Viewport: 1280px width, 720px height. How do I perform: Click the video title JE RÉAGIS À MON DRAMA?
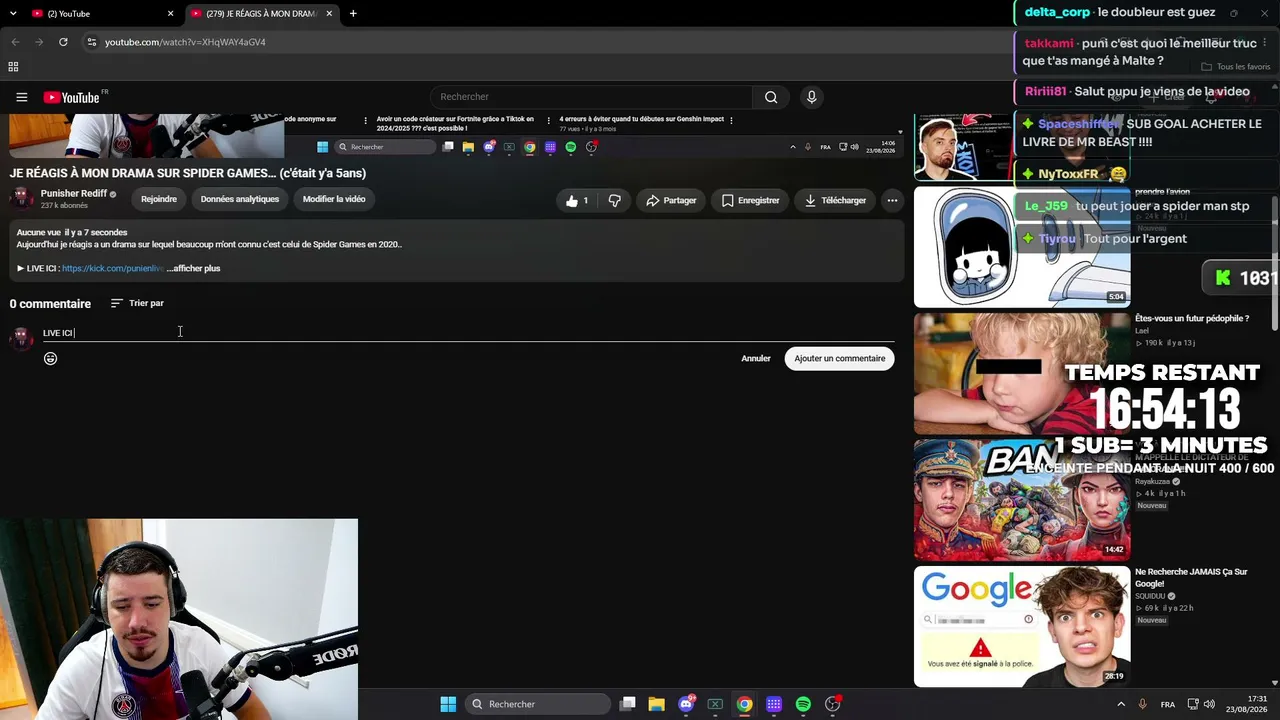tap(188, 173)
